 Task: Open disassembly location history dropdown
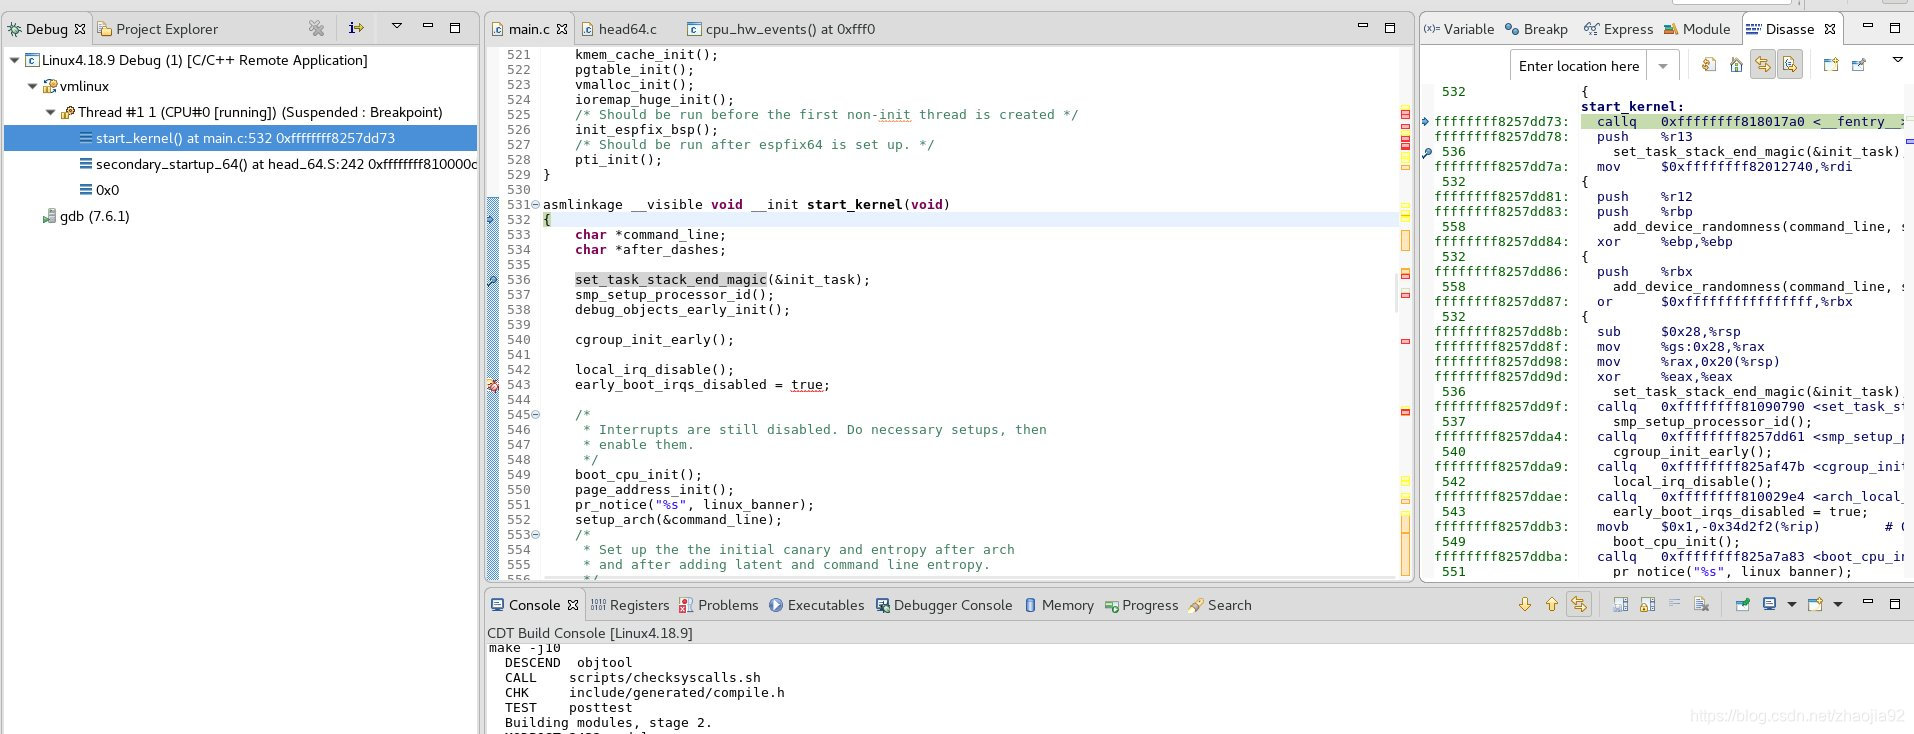click(1662, 66)
